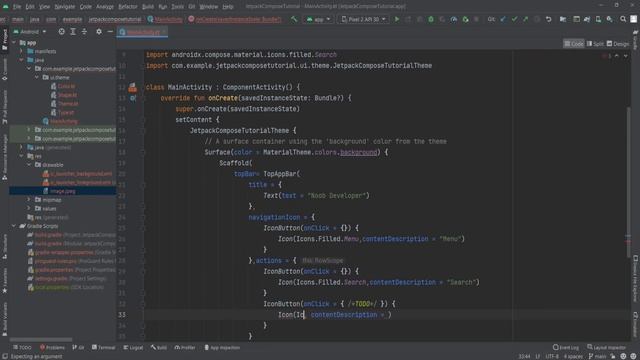The height and width of the screenshot is (360, 640).
Task: Click the Rollback undo arrow icon
Action: point(549,19)
